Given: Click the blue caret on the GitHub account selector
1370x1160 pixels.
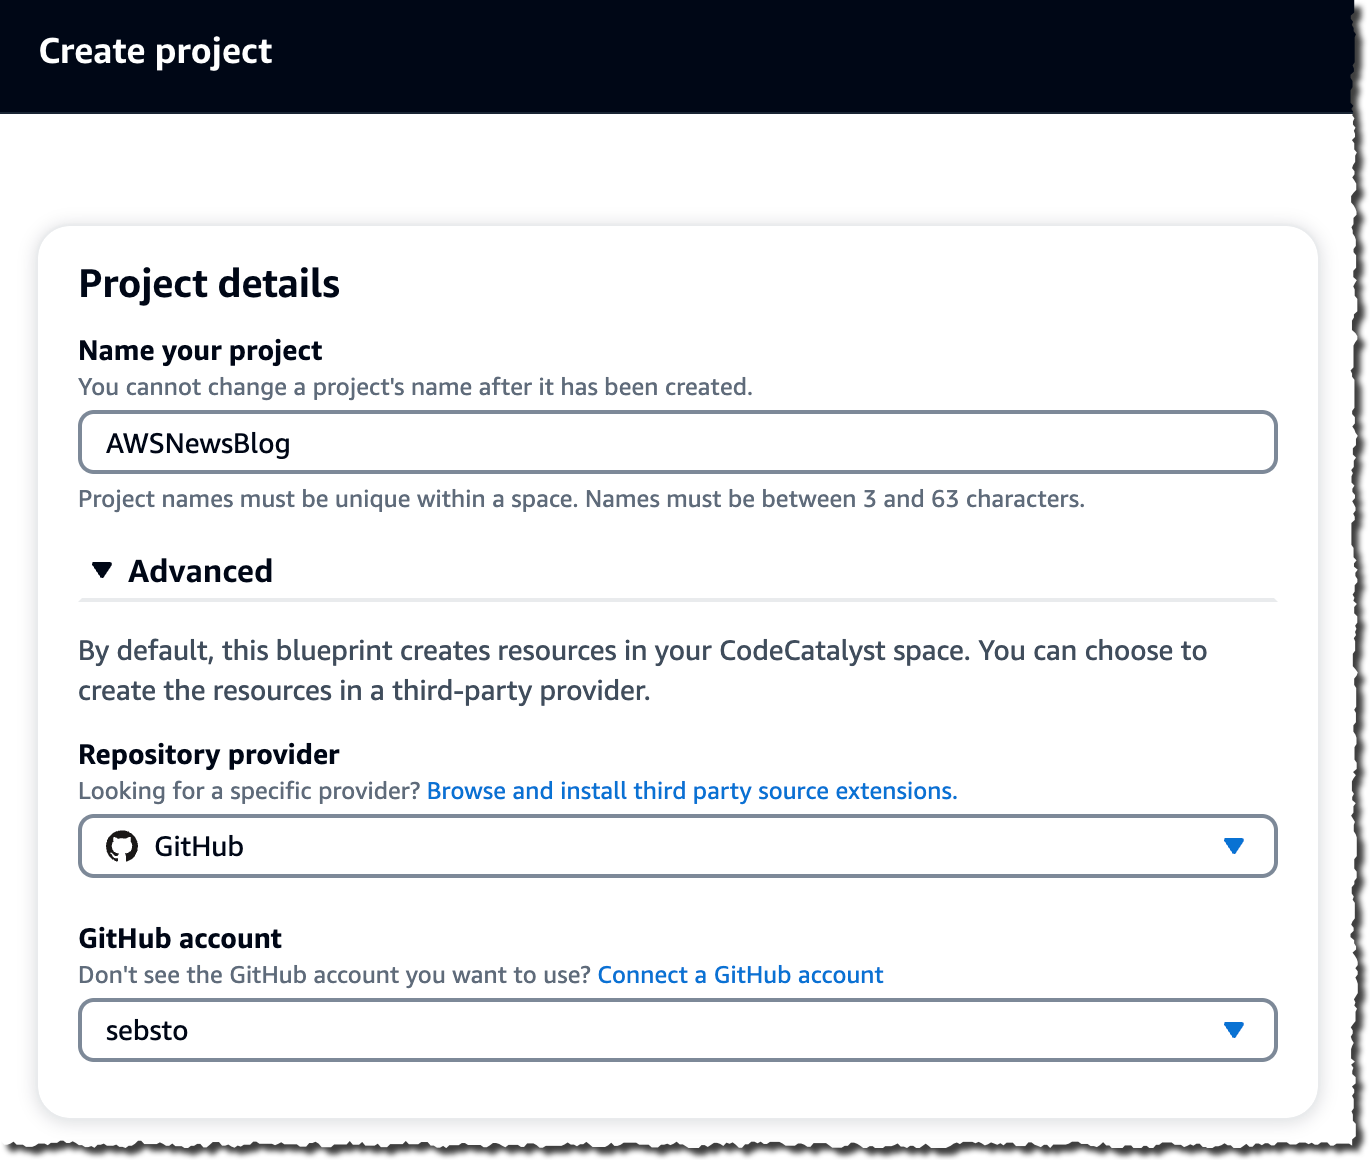Looking at the screenshot, I should (x=1236, y=1030).
